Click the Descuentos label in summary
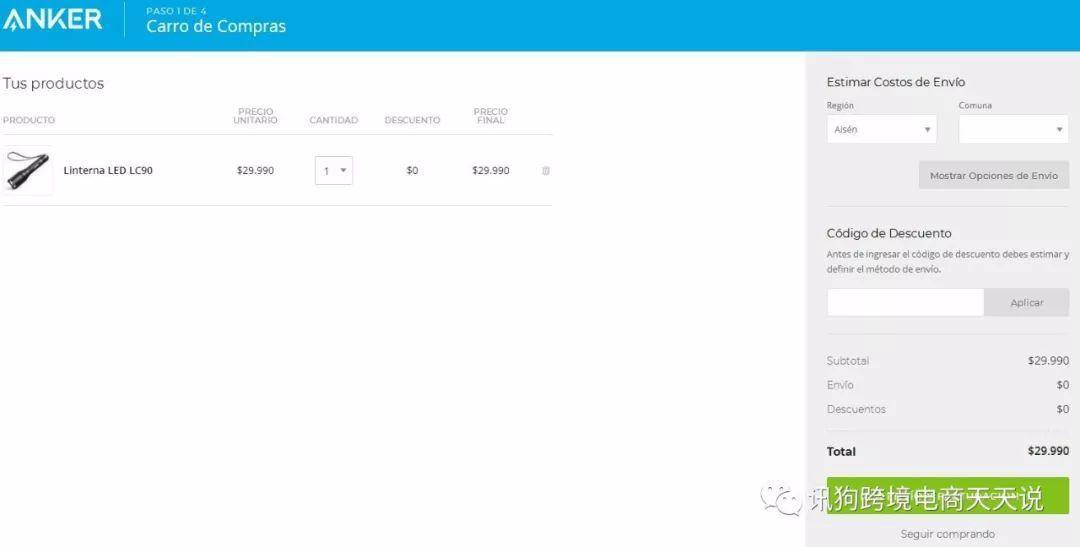1080x547 pixels. click(x=856, y=409)
